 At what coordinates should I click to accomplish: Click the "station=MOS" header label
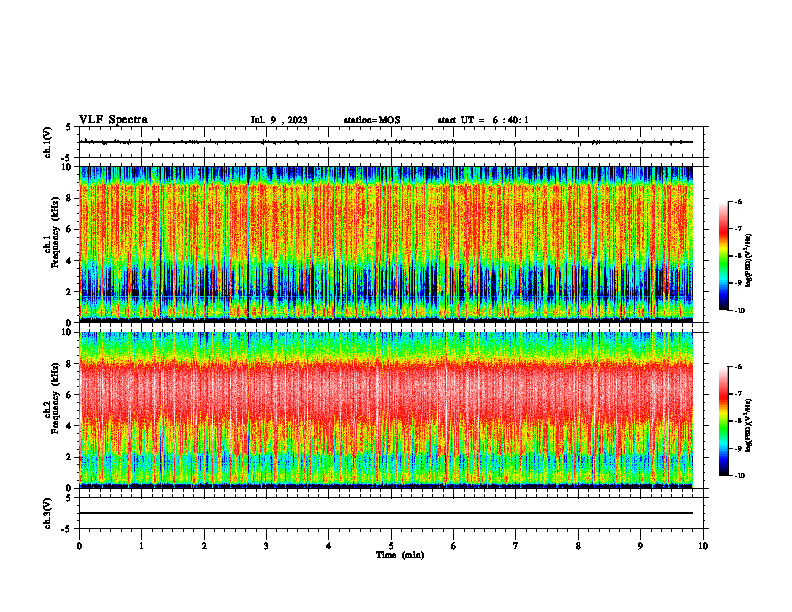coord(372,120)
